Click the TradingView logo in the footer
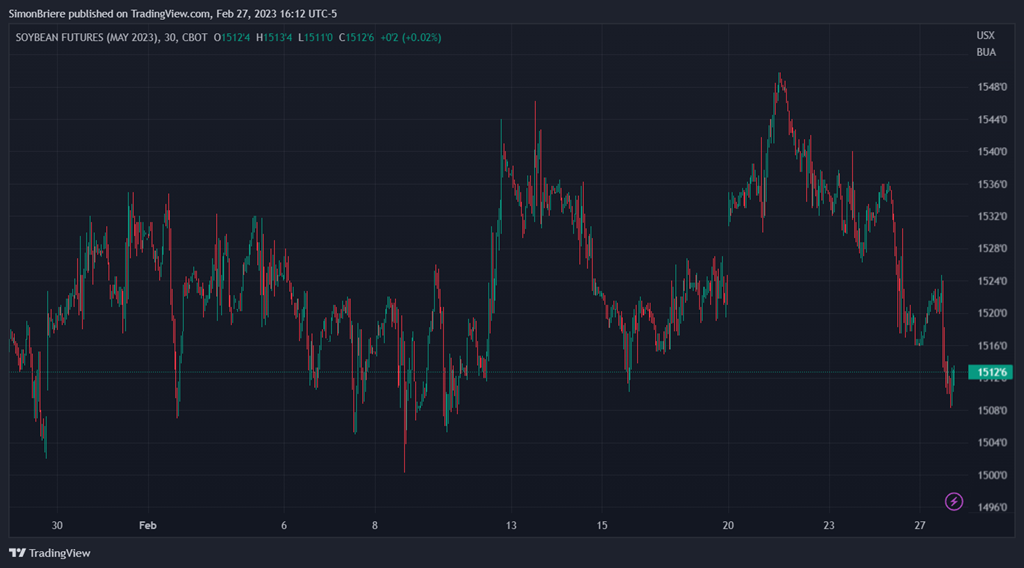Image resolution: width=1024 pixels, height=568 pixels. pos(50,553)
